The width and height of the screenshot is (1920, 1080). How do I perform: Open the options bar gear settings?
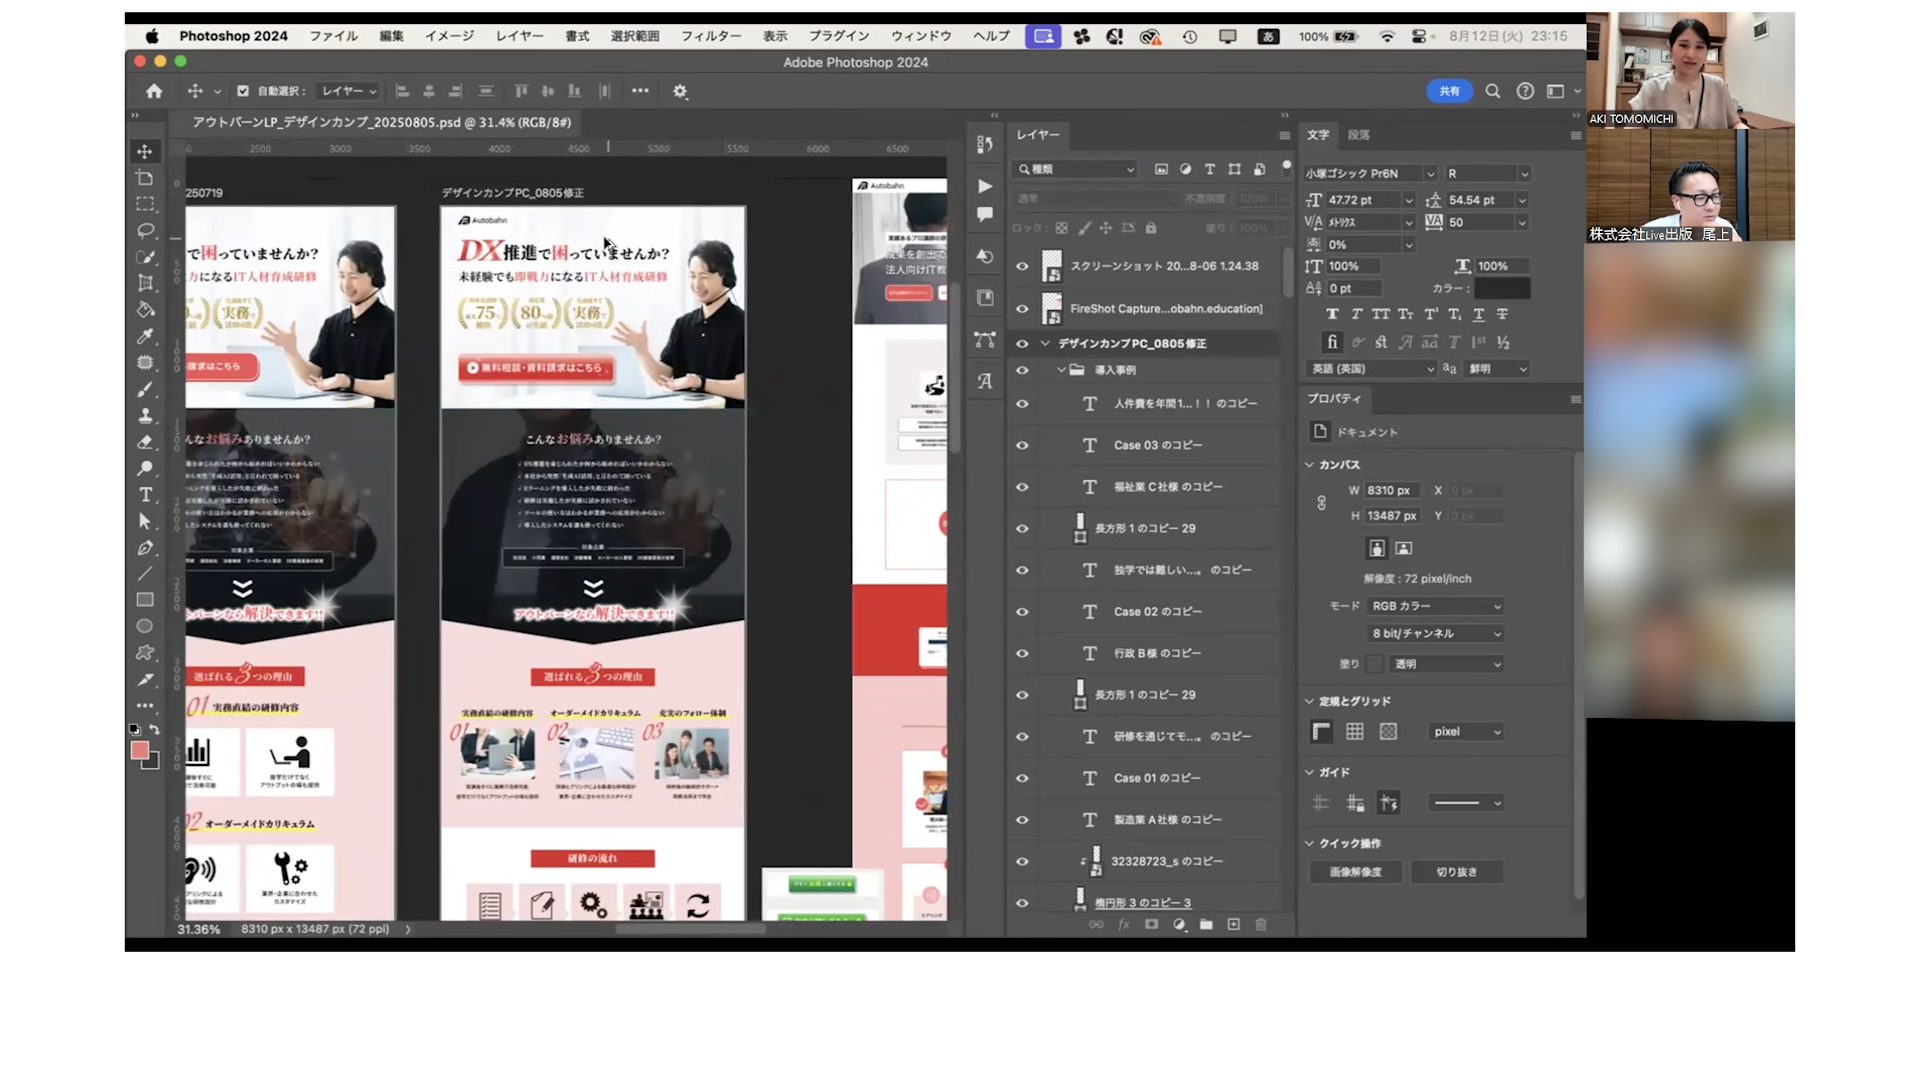(680, 91)
